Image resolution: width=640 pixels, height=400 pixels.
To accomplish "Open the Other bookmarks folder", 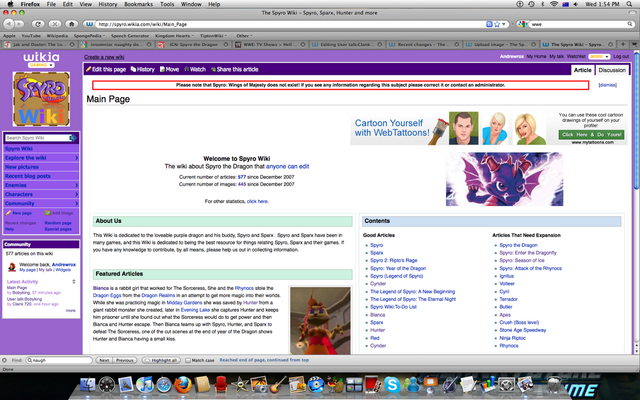I will point(244,36).
